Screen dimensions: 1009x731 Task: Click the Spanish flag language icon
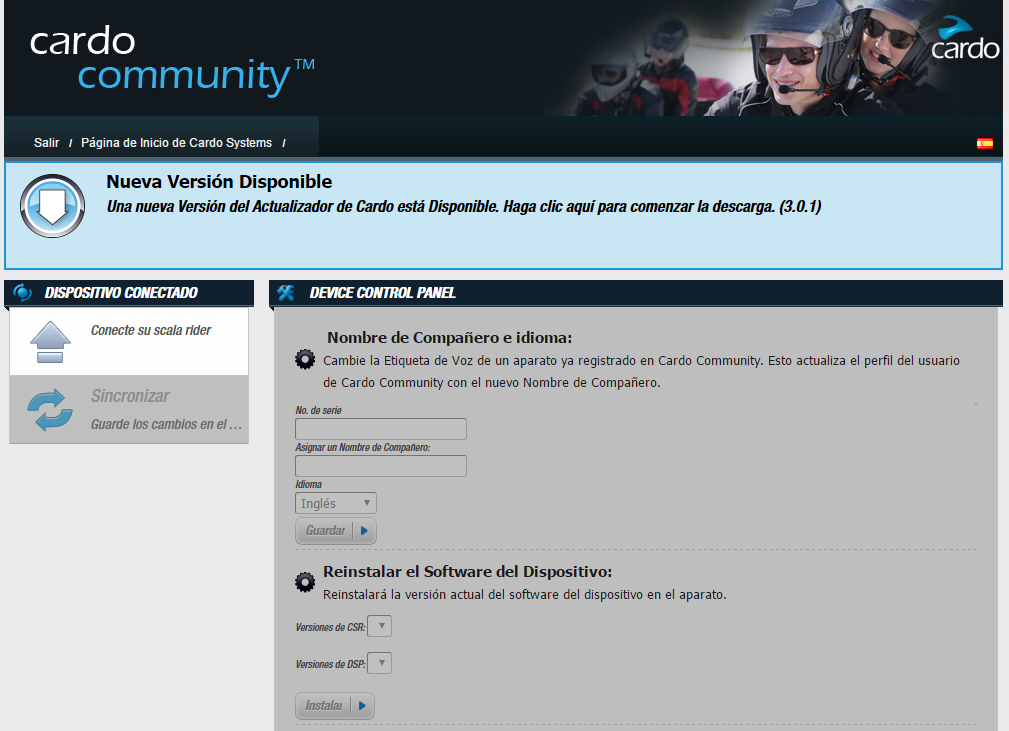click(985, 144)
